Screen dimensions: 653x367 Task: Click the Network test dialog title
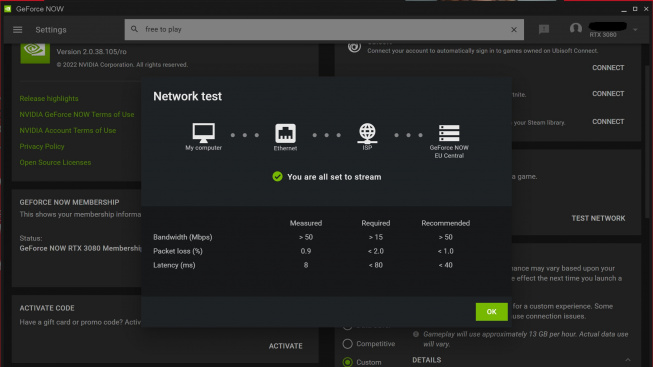[x=187, y=96]
